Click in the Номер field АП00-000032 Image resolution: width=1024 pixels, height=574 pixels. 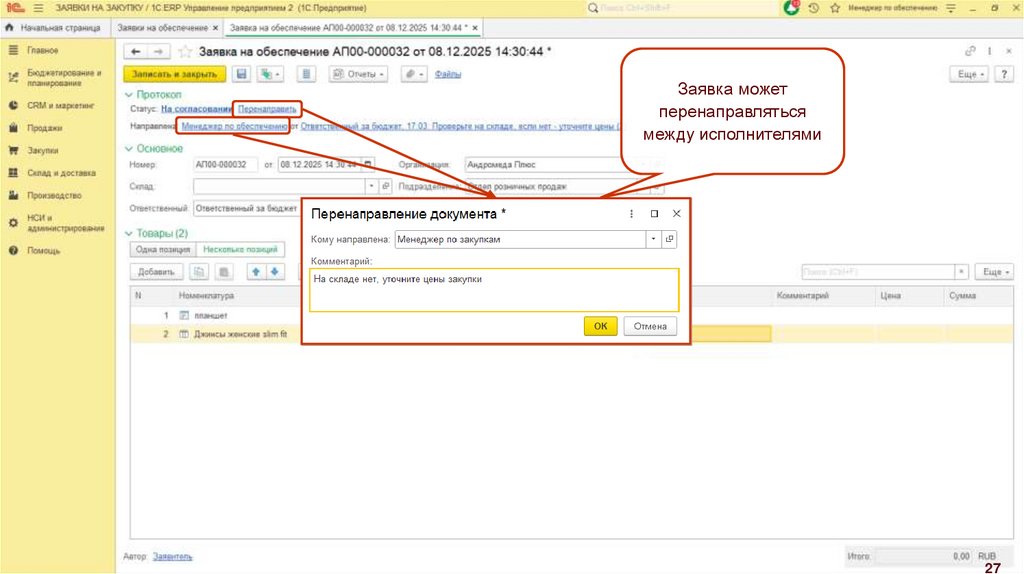225,165
